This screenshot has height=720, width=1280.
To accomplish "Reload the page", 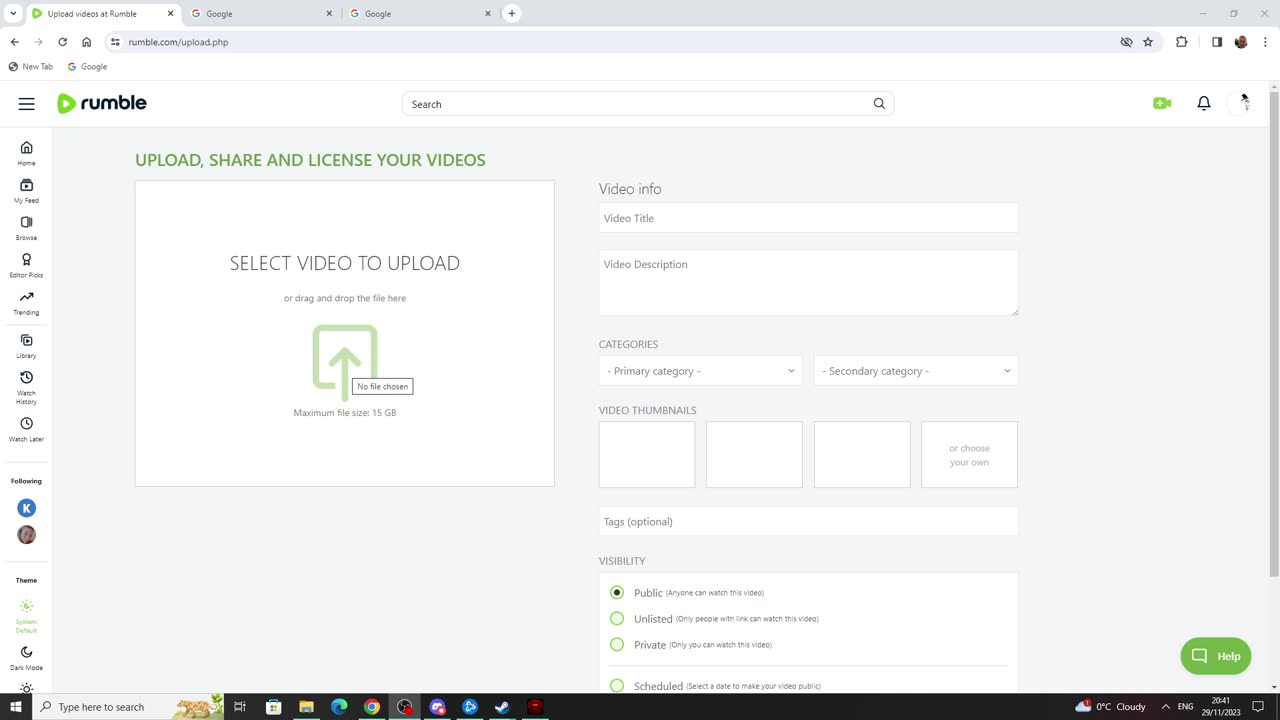I will [x=62, y=42].
